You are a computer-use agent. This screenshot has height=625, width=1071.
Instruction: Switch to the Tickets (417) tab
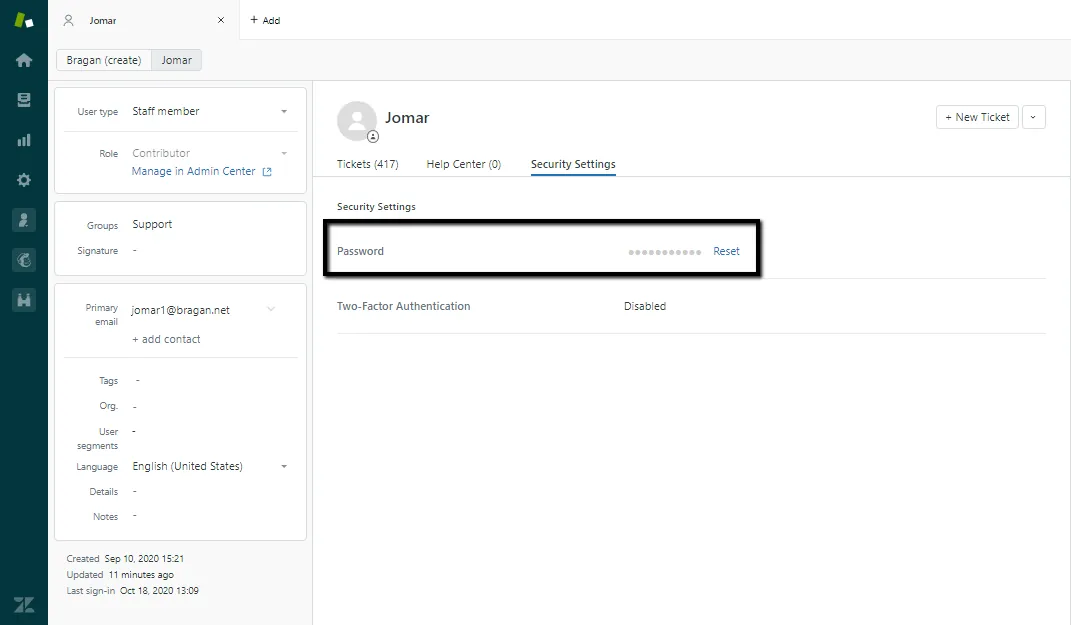[367, 164]
